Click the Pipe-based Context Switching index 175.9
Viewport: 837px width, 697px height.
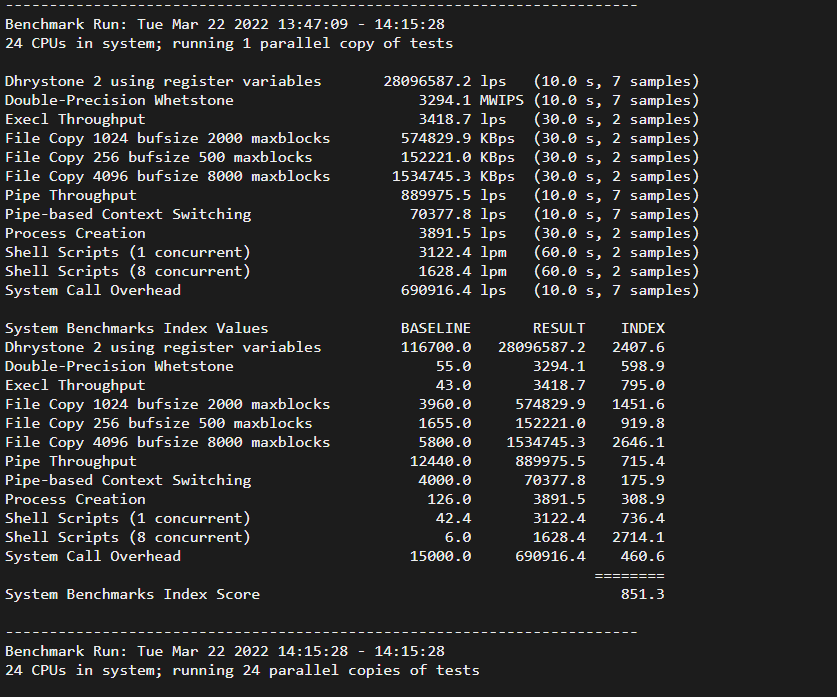646,480
